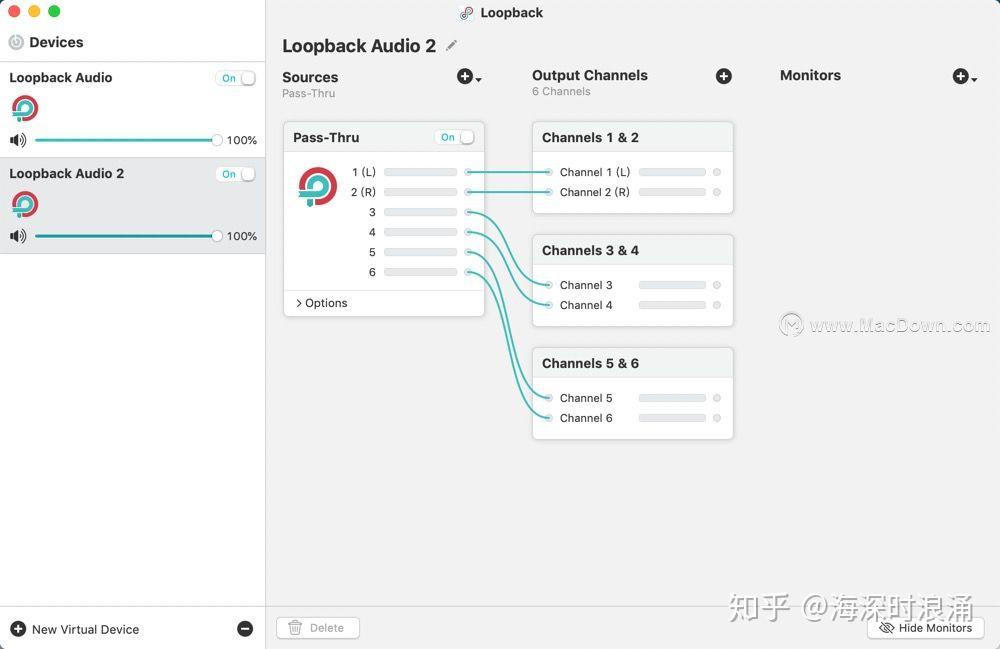Image resolution: width=1000 pixels, height=649 pixels.
Task: Open the Sources add dropdown arrow
Action: click(477, 78)
